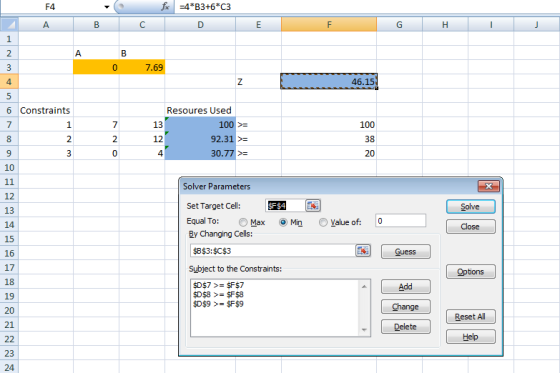Click the Guess button
Image resolution: width=560 pixels, height=373 pixels.
(405, 252)
